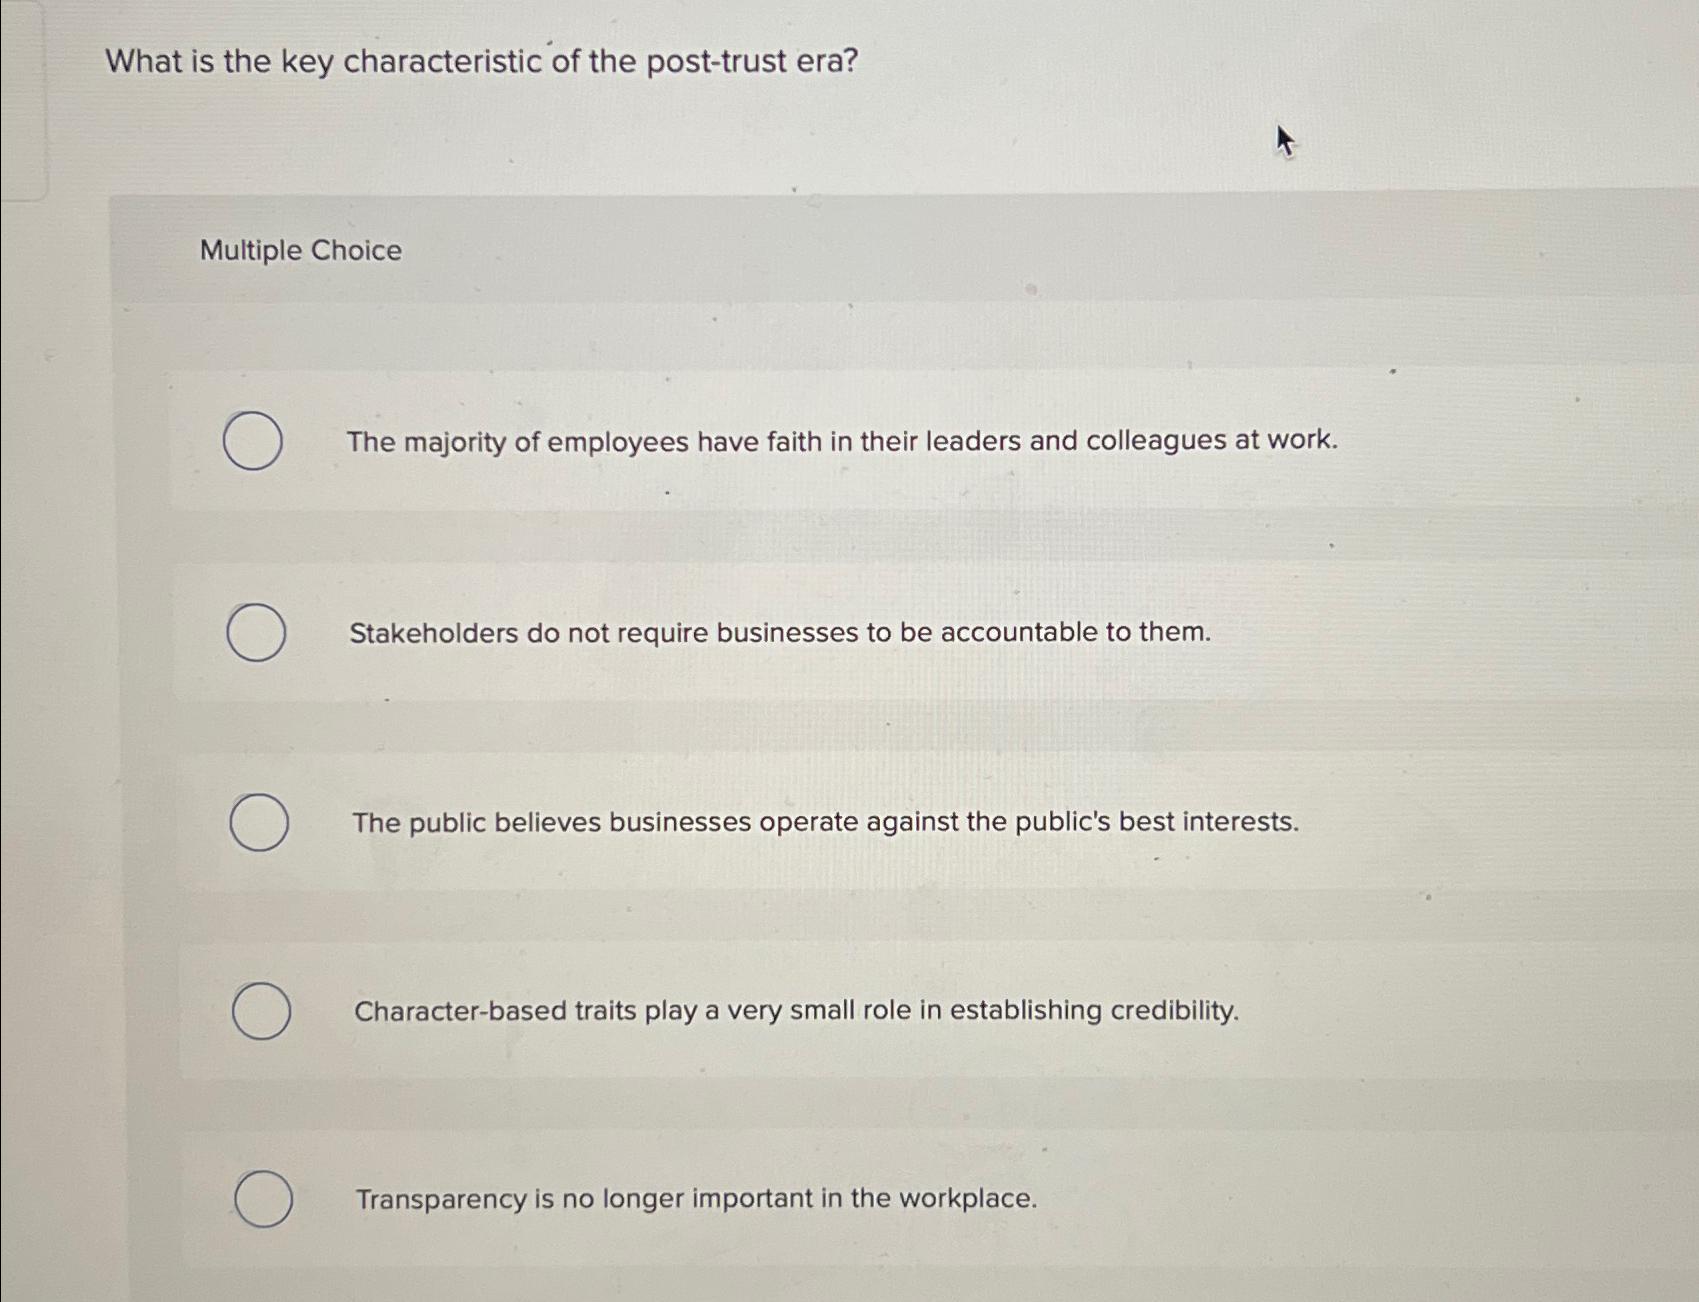Select radio button for 'majority of employees have faith' option
The image size is (1699, 1302).
point(255,440)
